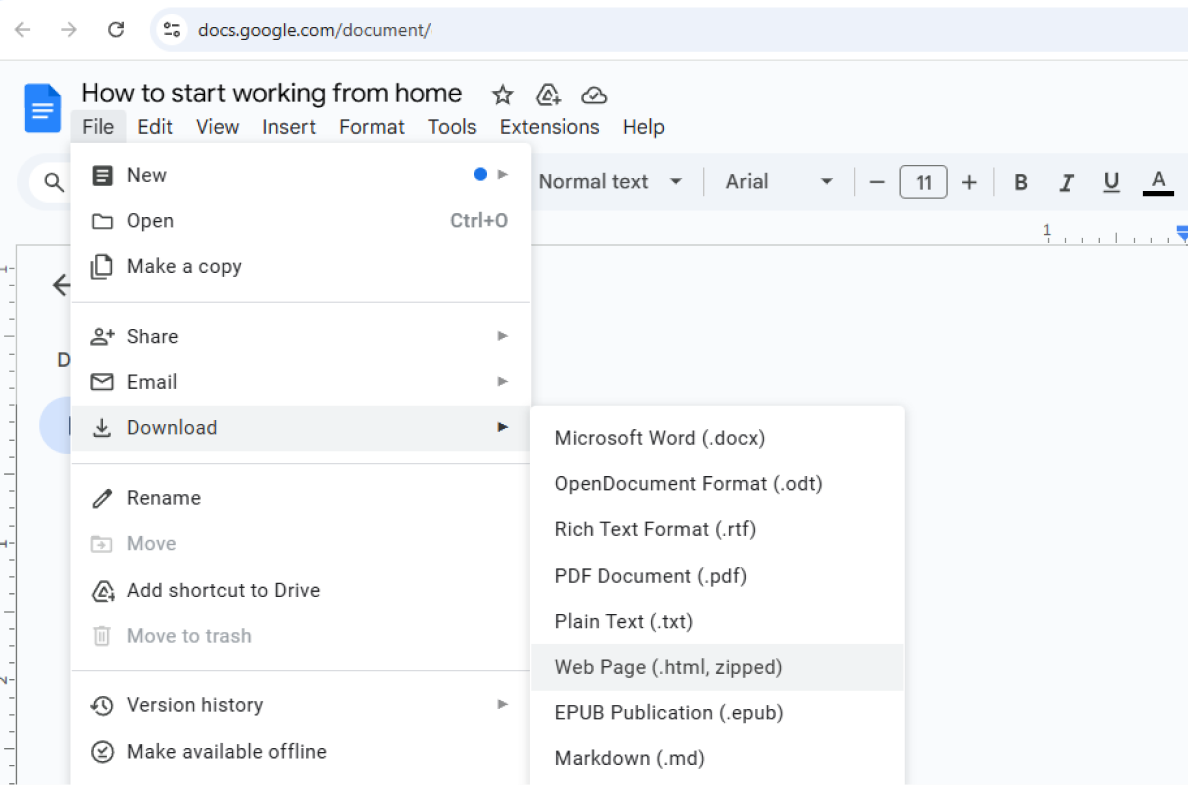Star the document
Screen dimensions: 1188x785
pyautogui.click(x=501, y=94)
